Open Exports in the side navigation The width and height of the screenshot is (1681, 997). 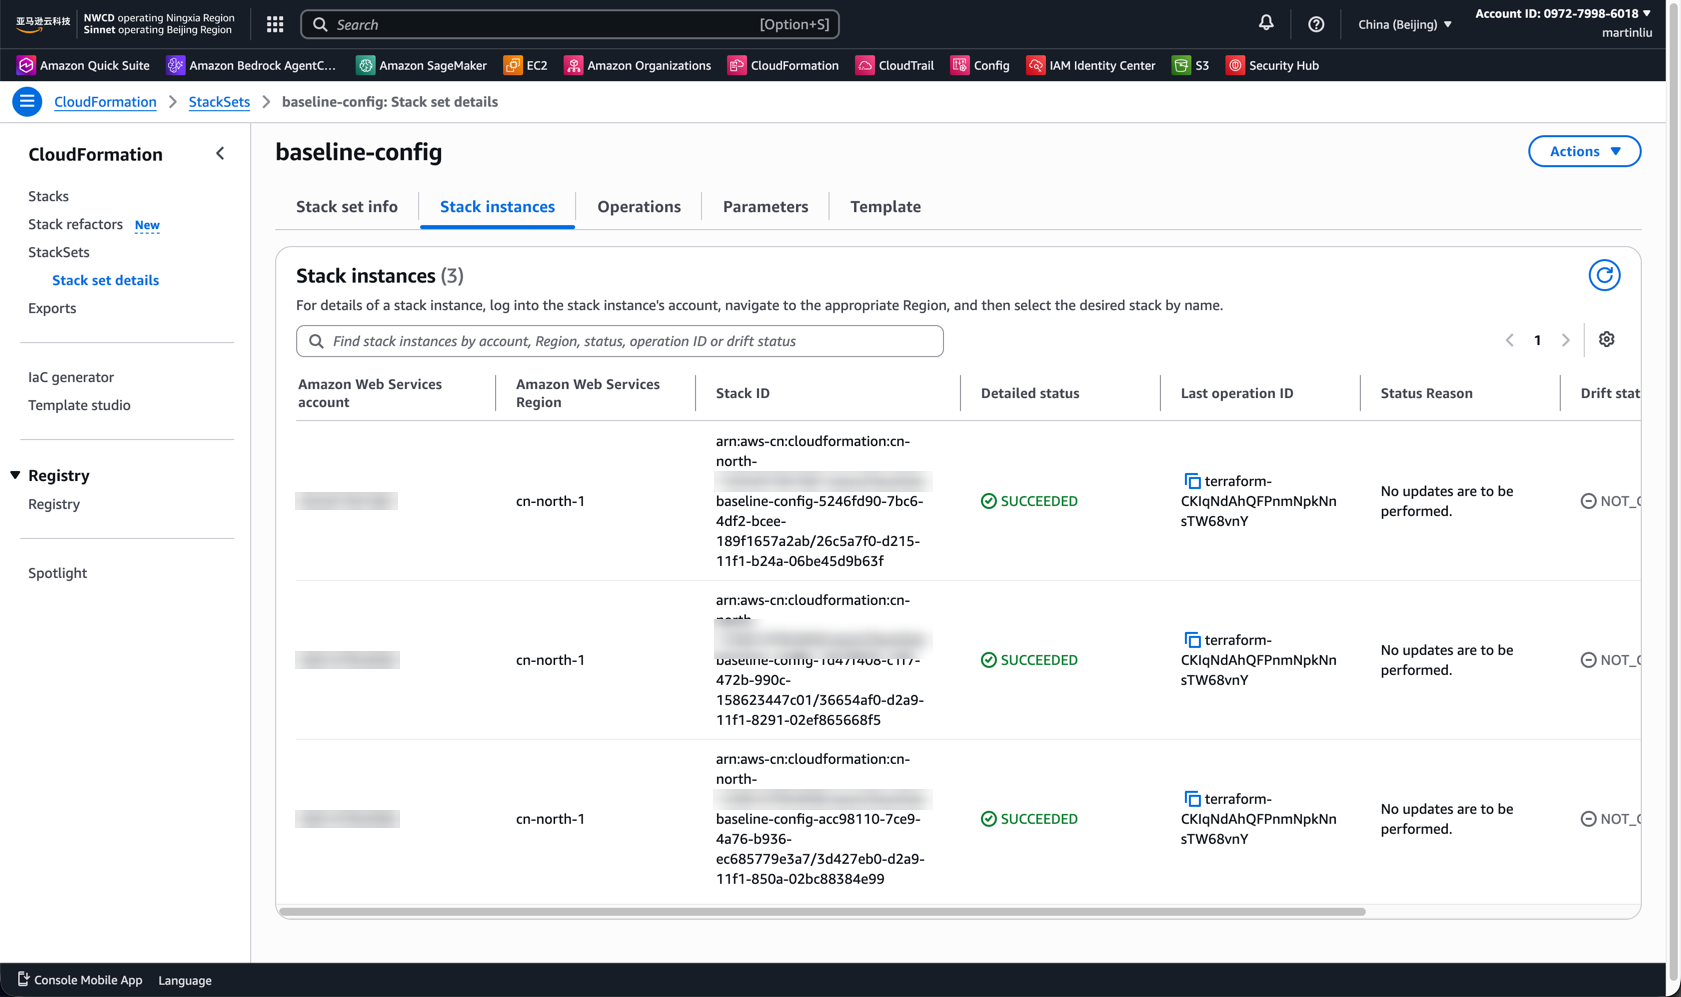[52, 308]
